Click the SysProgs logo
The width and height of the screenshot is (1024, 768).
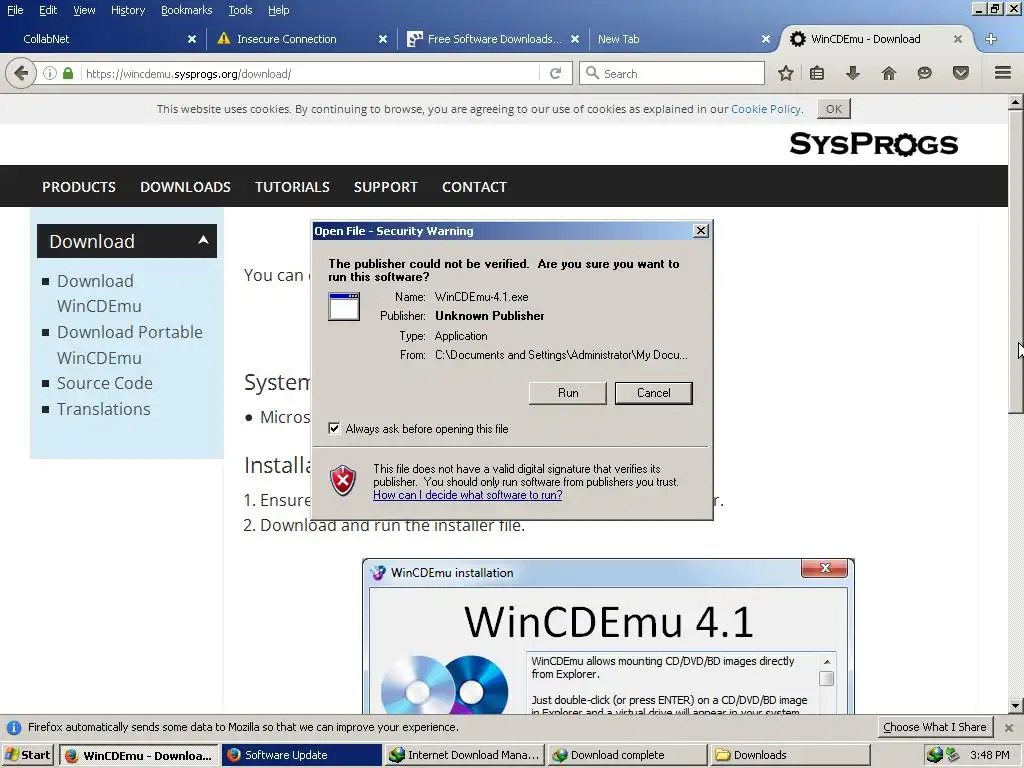coord(873,144)
